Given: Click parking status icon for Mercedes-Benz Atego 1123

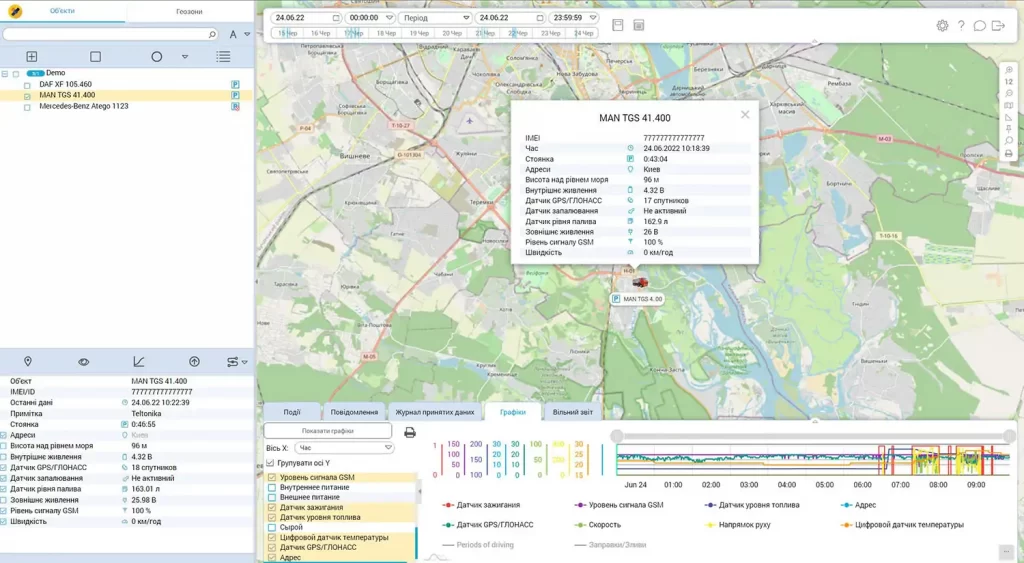Looking at the screenshot, I should point(235,106).
